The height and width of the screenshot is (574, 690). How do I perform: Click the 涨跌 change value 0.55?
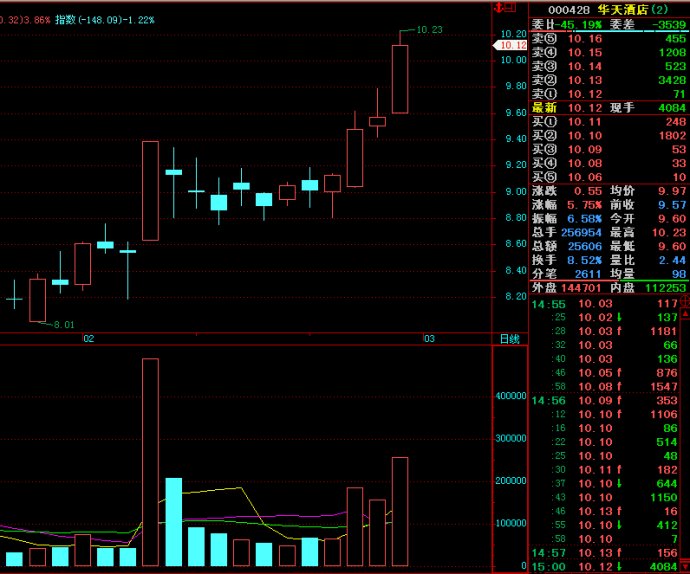[x=588, y=191]
